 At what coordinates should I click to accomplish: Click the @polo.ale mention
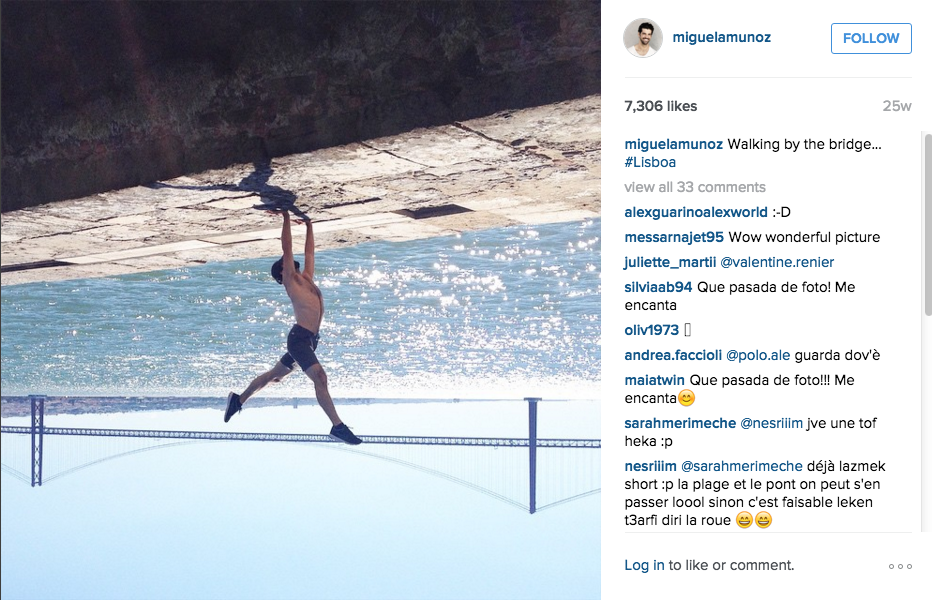click(758, 355)
